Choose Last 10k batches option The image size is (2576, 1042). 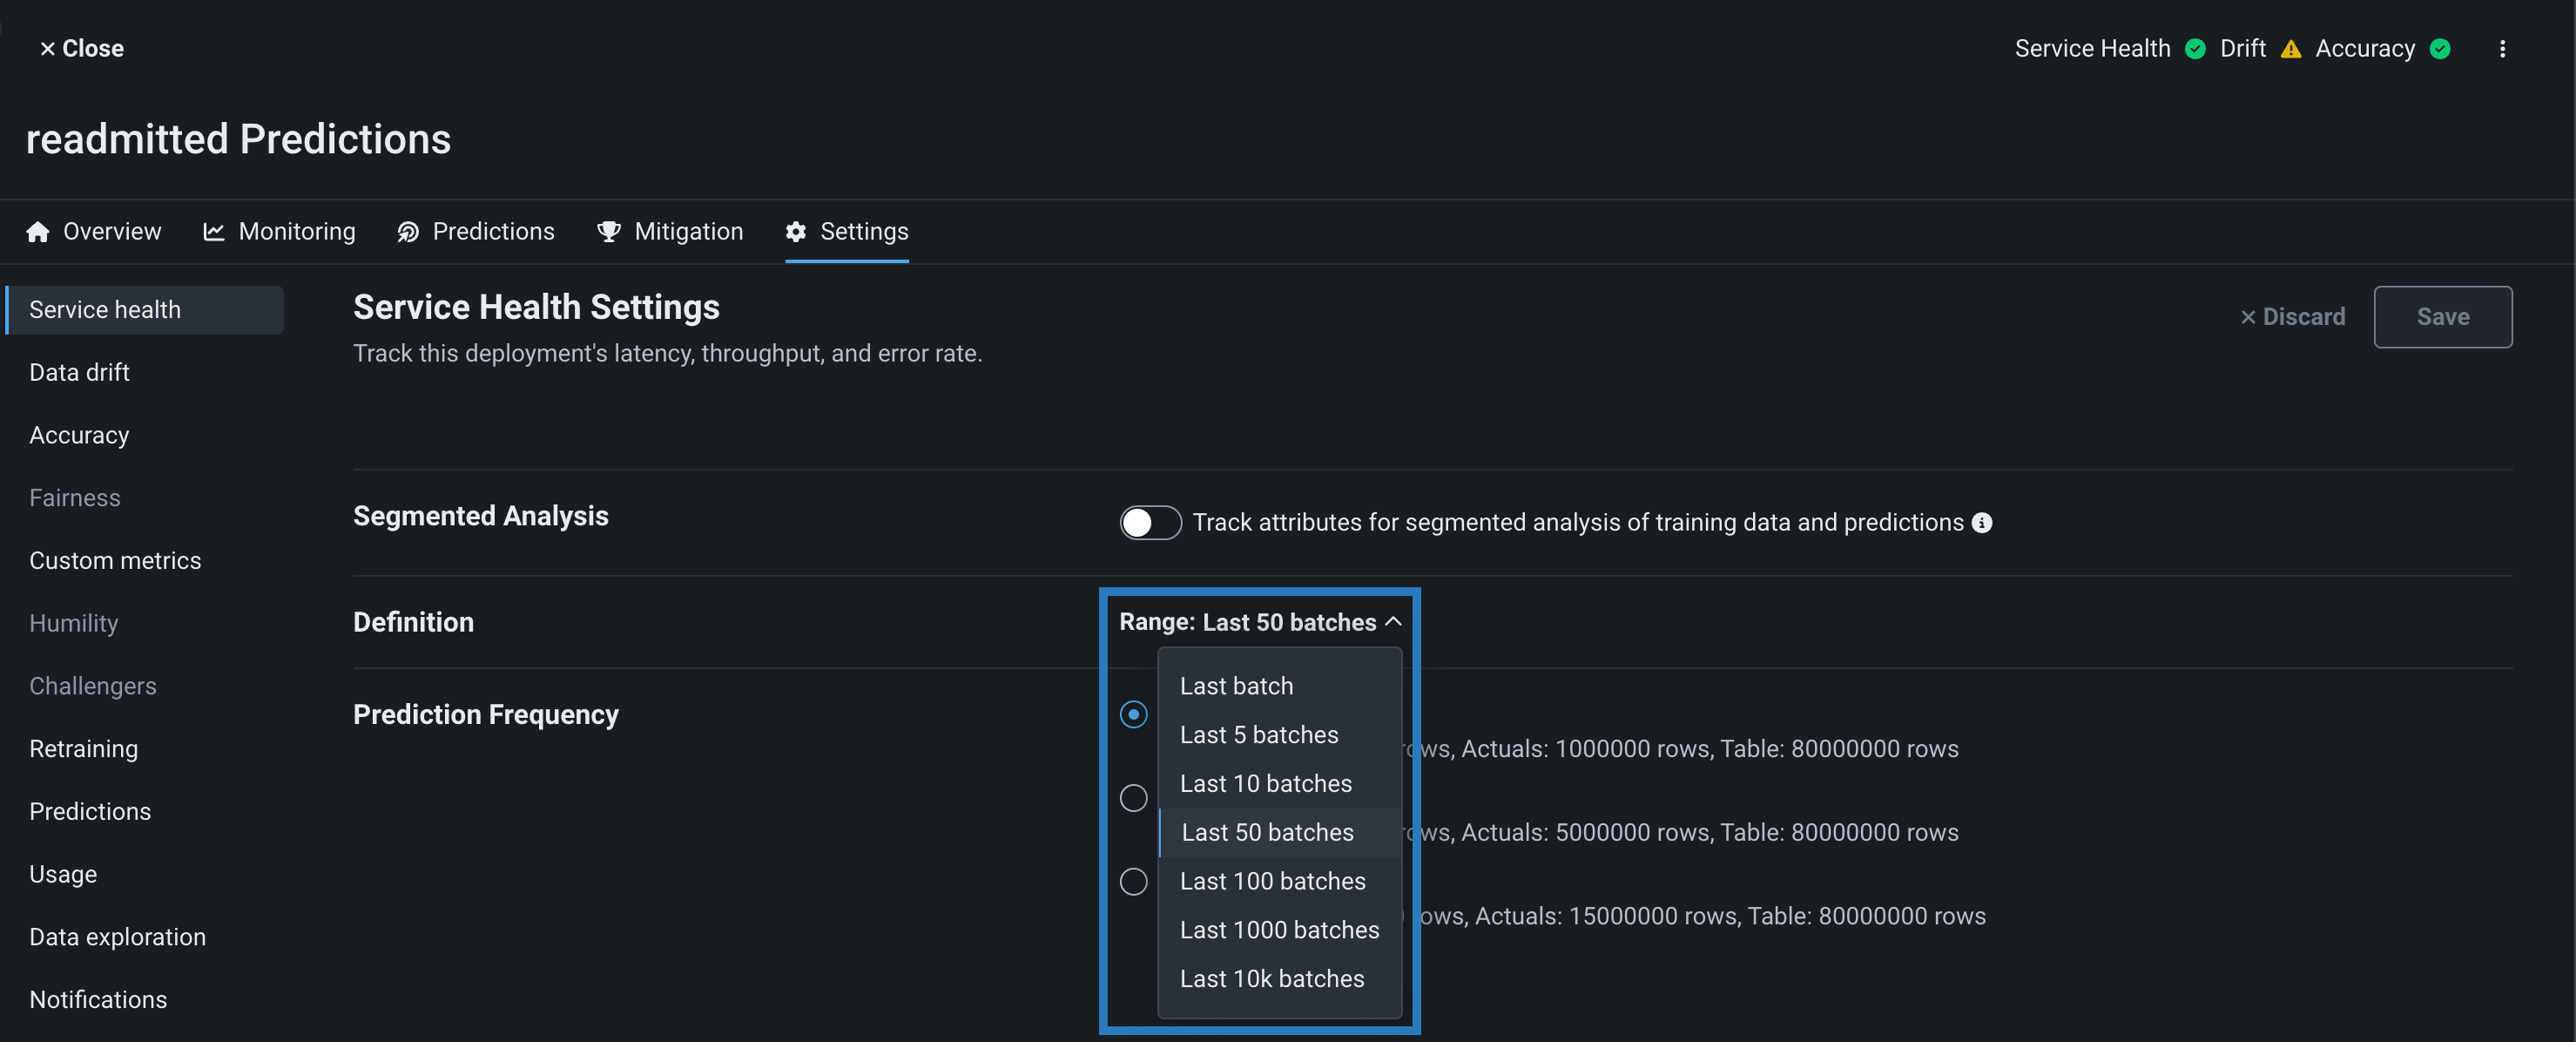click(x=1271, y=979)
